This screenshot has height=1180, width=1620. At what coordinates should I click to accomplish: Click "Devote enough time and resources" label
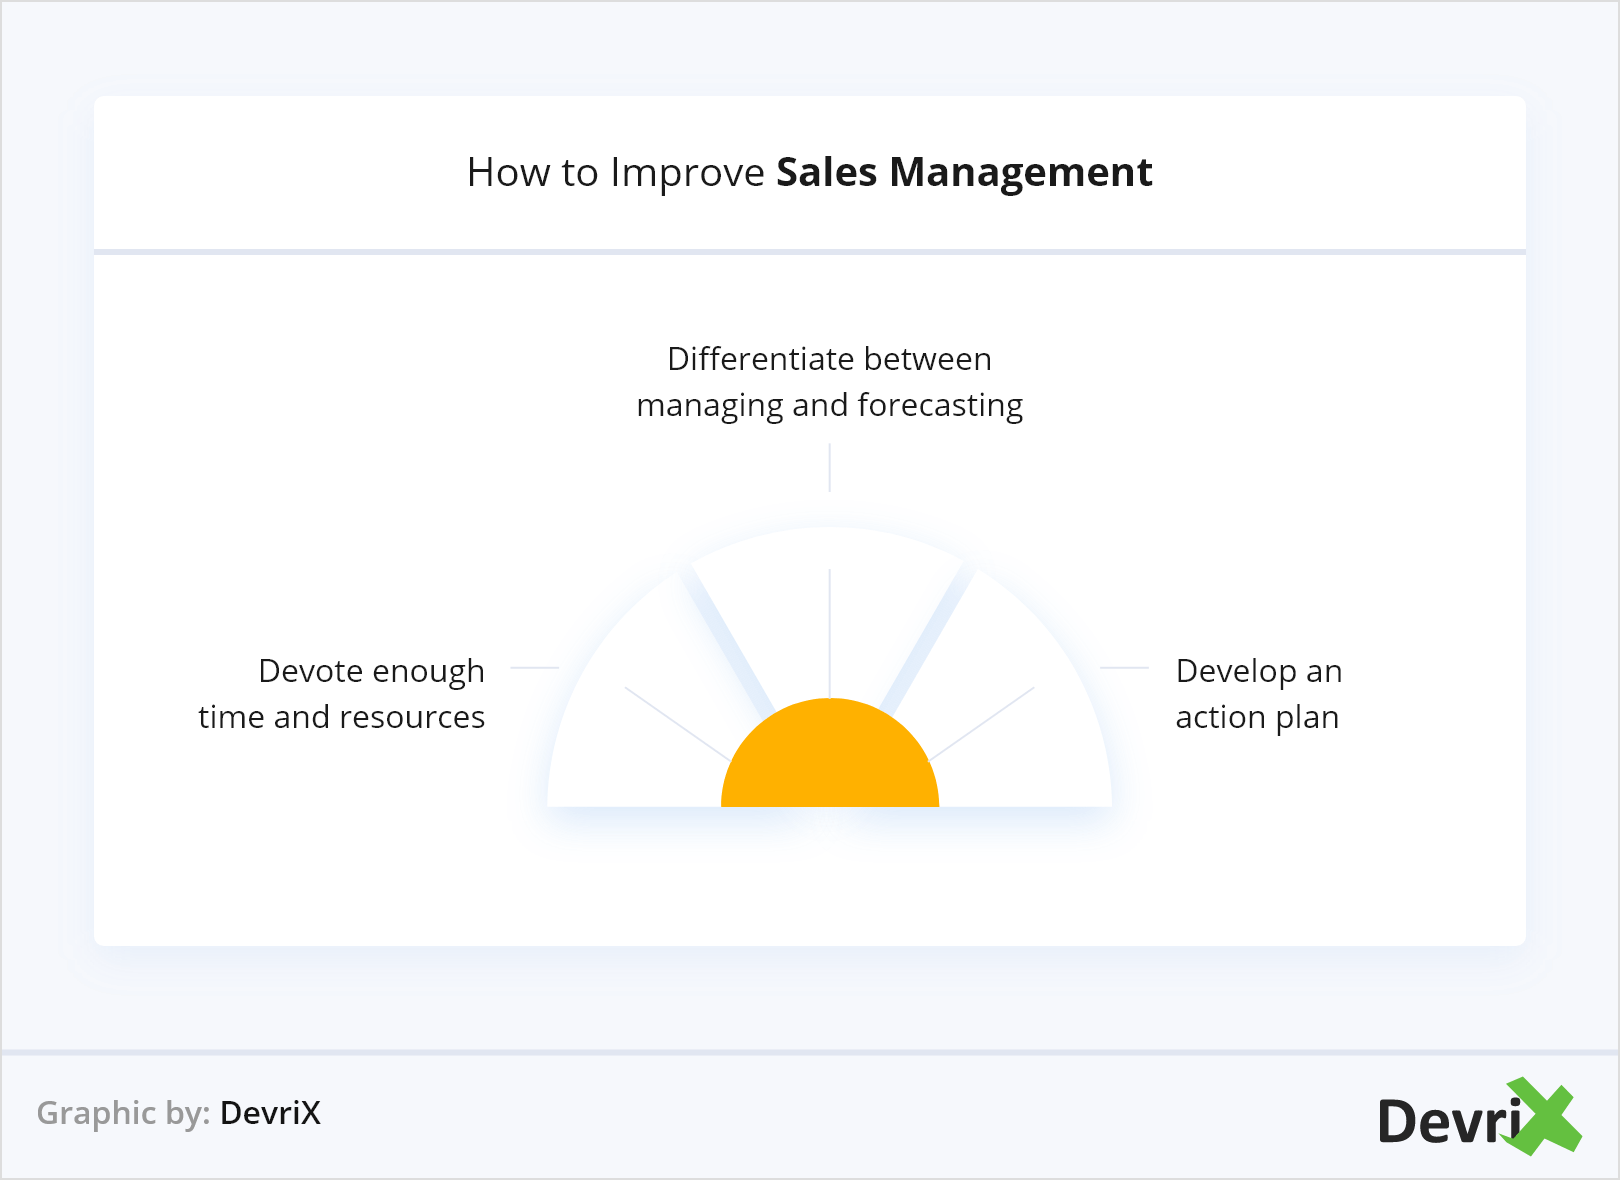(x=342, y=694)
